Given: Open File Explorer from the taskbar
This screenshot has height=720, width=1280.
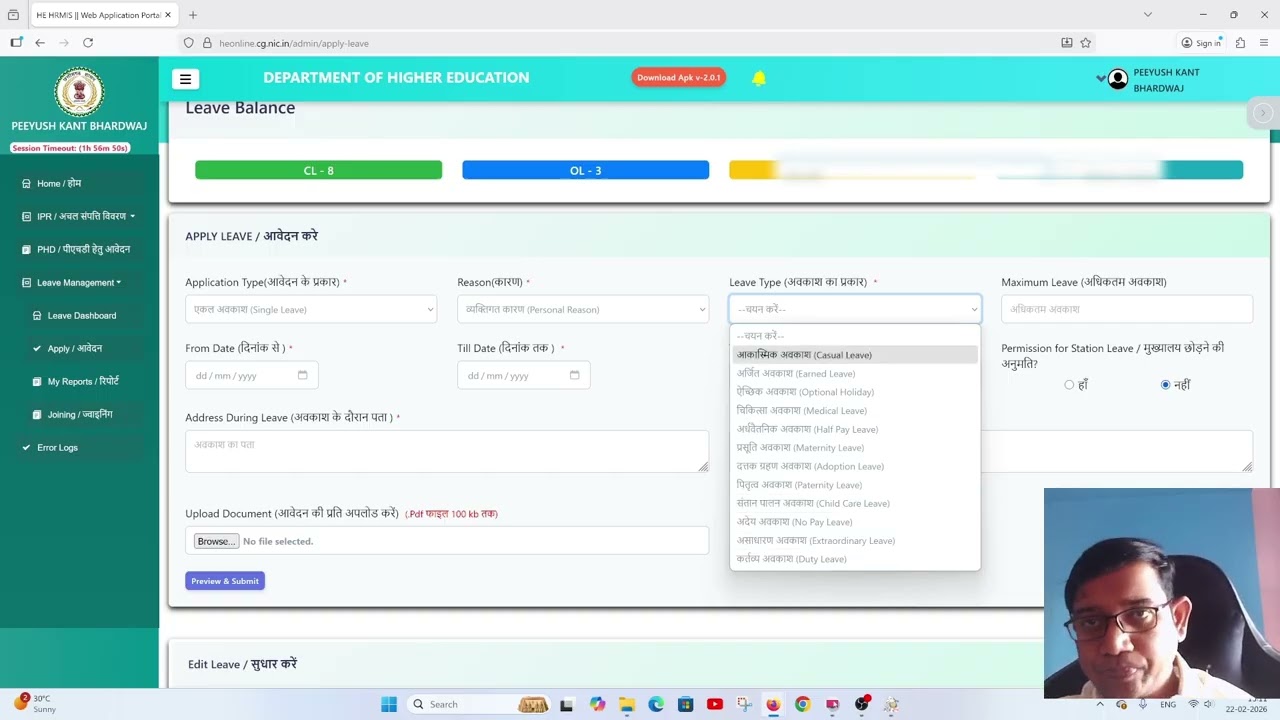Looking at the screenshot, I should (x=627, y=704).
